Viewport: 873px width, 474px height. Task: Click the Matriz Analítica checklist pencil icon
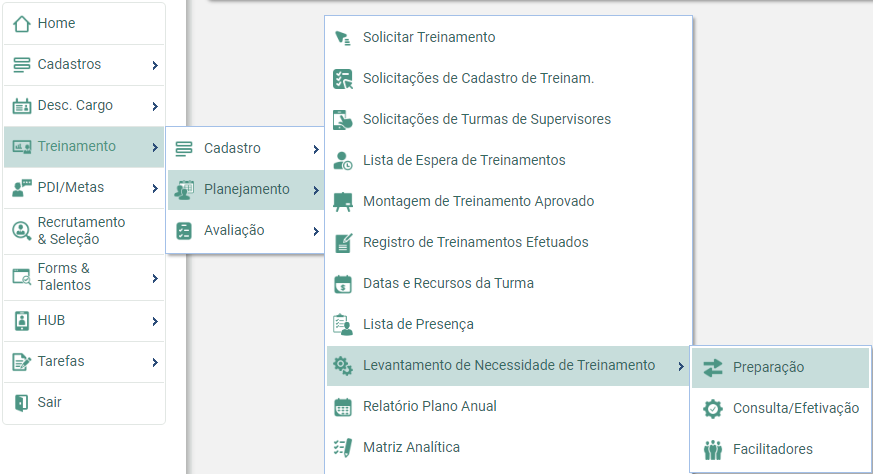[343, 447]
